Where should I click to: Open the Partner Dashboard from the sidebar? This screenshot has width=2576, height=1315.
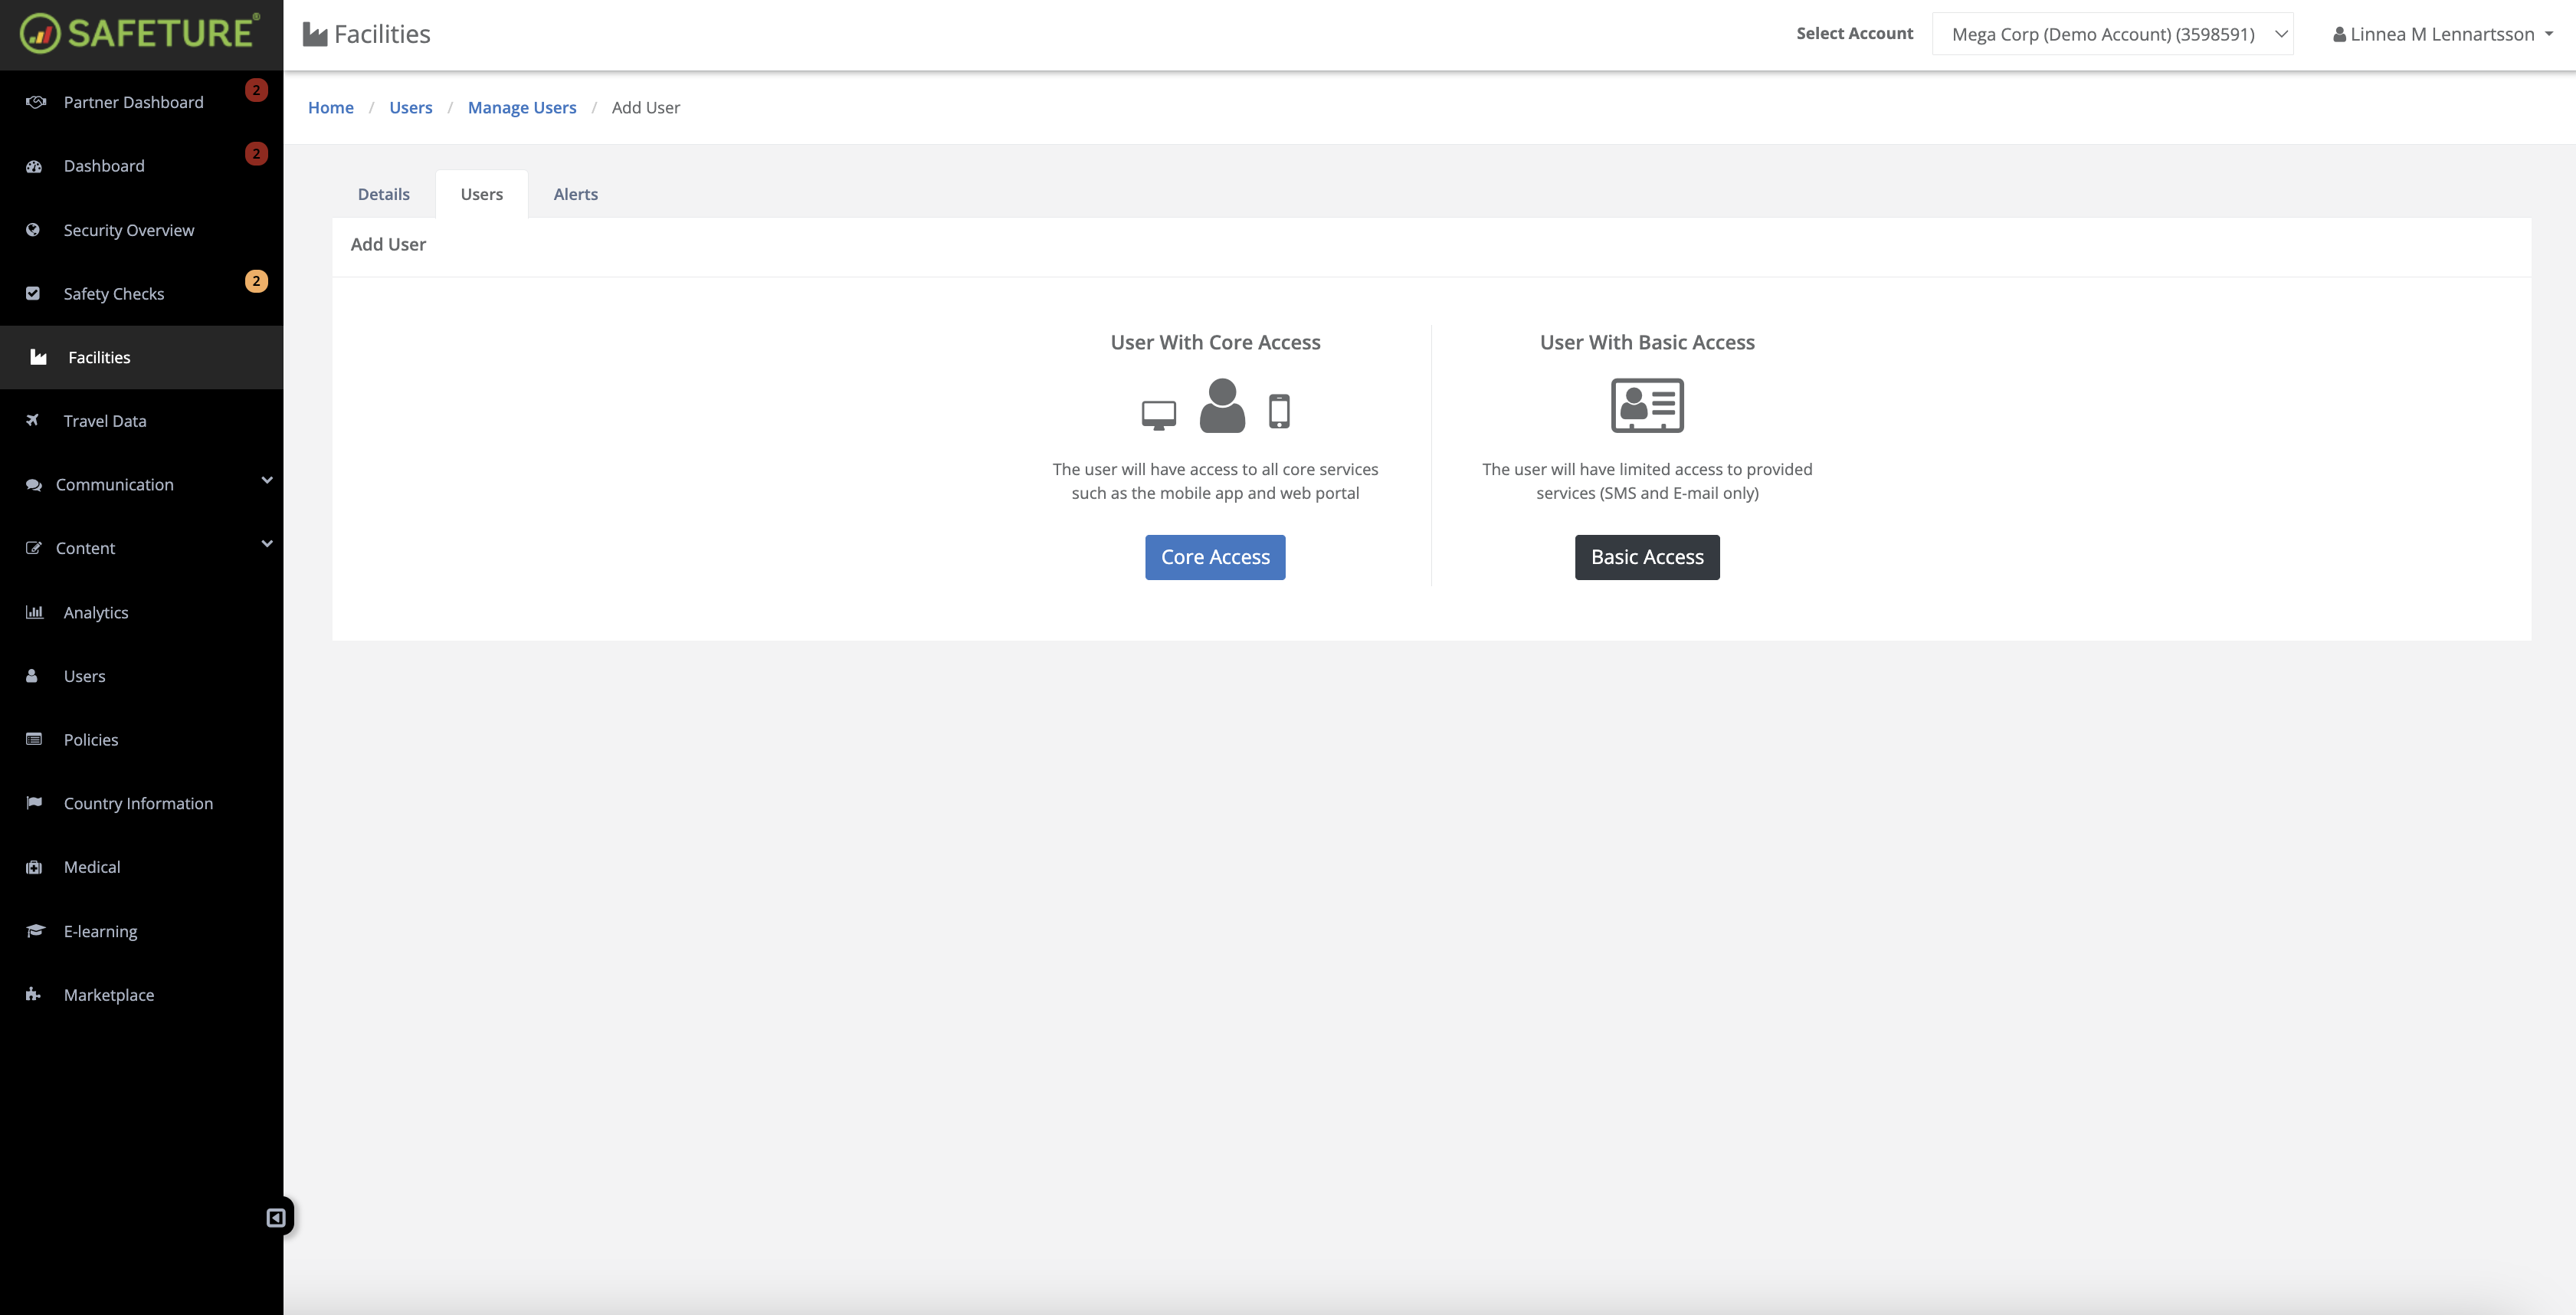(x=133, y=101)
